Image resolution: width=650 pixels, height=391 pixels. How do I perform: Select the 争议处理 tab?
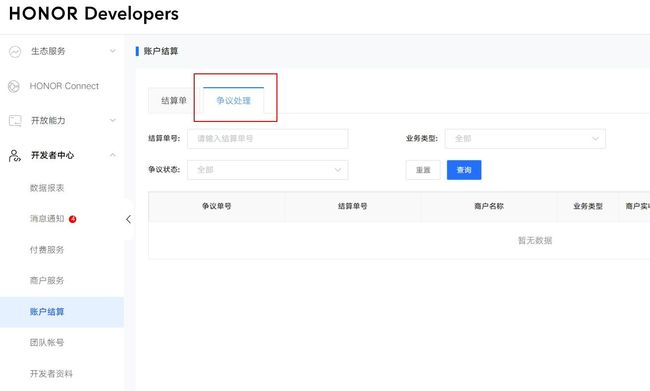point(233,100)
